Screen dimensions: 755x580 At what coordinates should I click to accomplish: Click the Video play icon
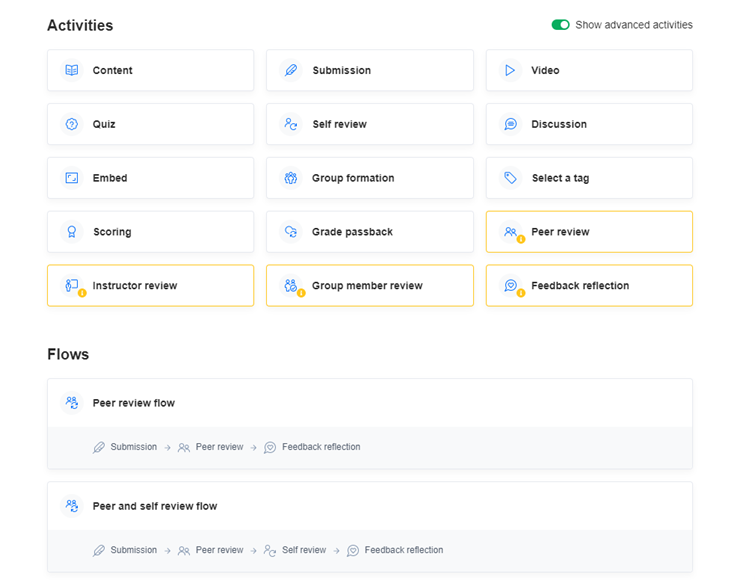tap(510, 70)
